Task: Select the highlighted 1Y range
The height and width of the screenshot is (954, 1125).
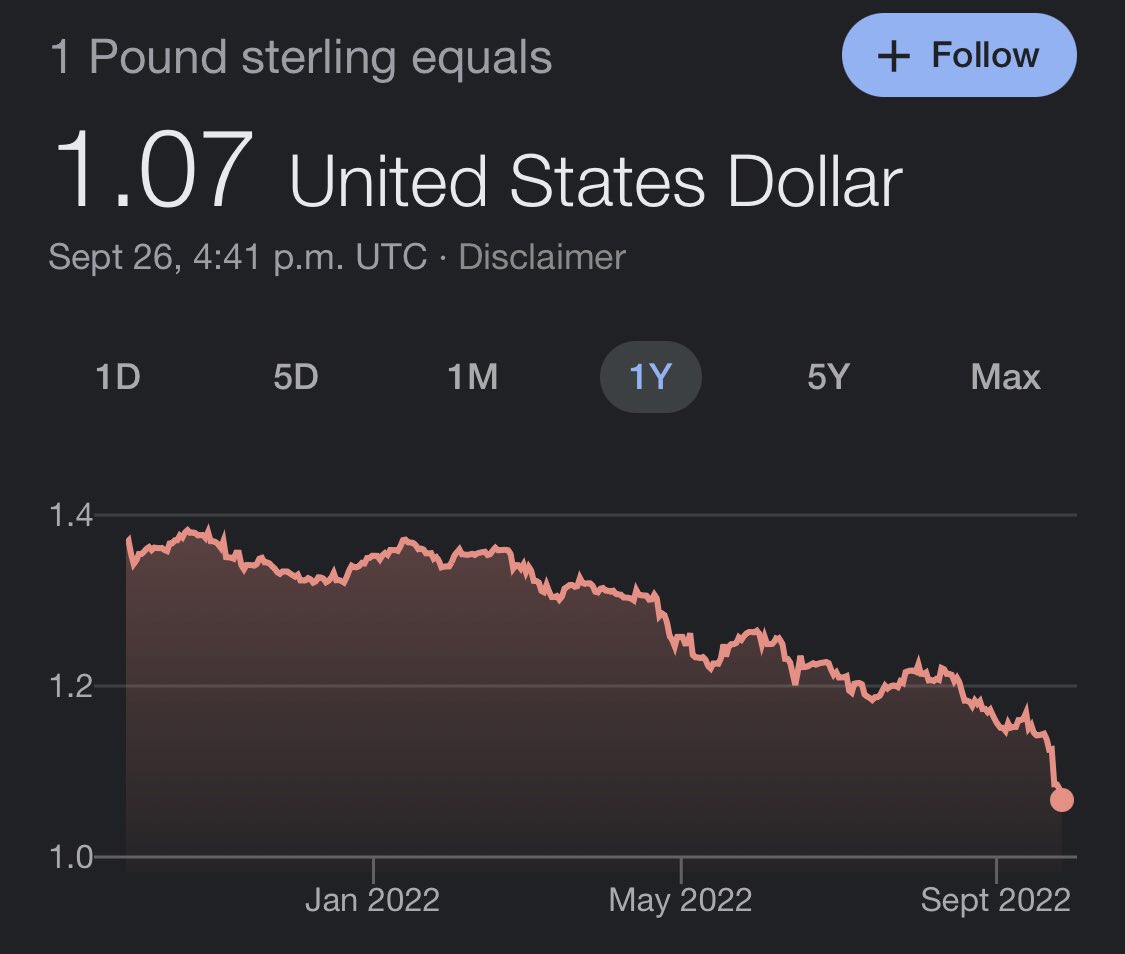Action: point(650,377)
